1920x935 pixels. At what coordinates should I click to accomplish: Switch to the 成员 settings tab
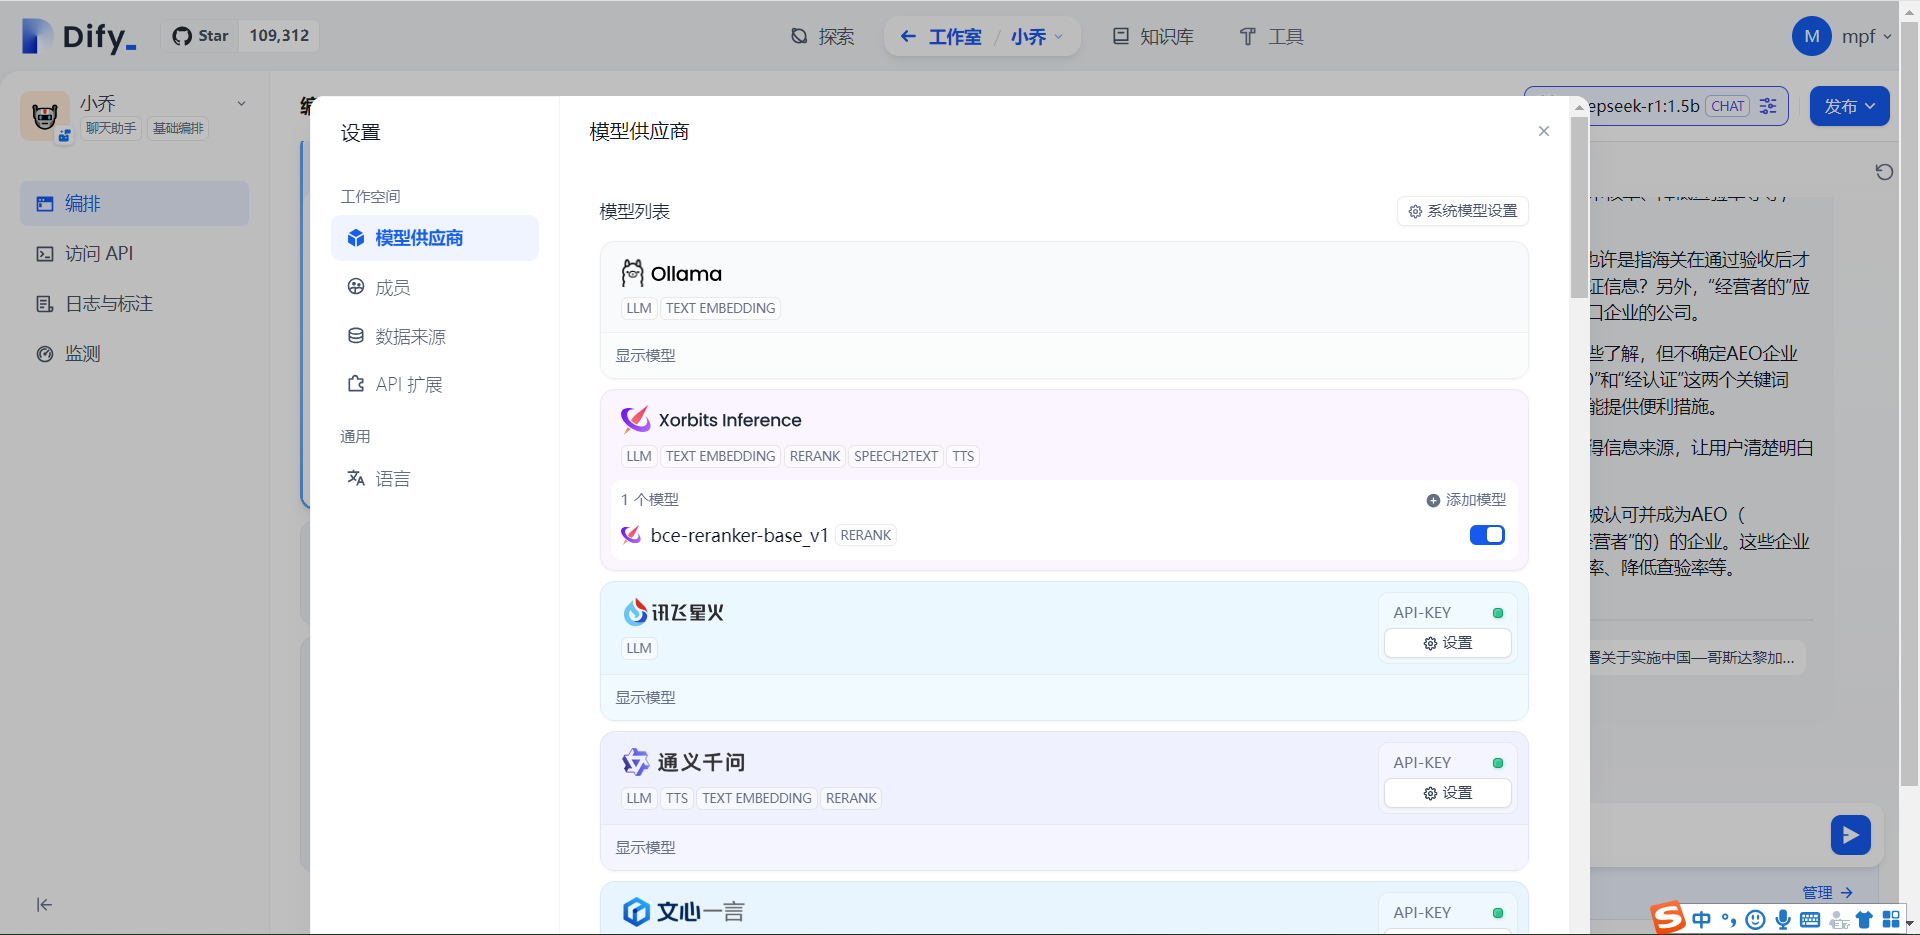[x=392, y=287]
